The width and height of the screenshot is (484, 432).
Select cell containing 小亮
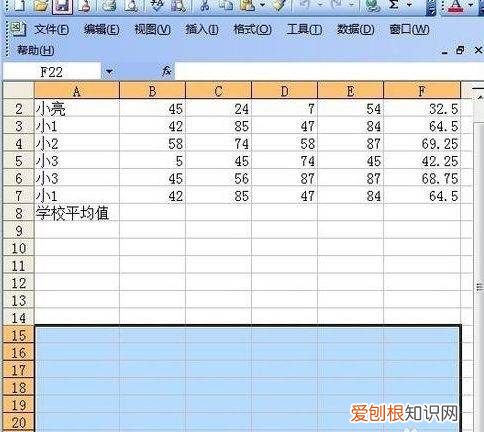coord(77,109)
